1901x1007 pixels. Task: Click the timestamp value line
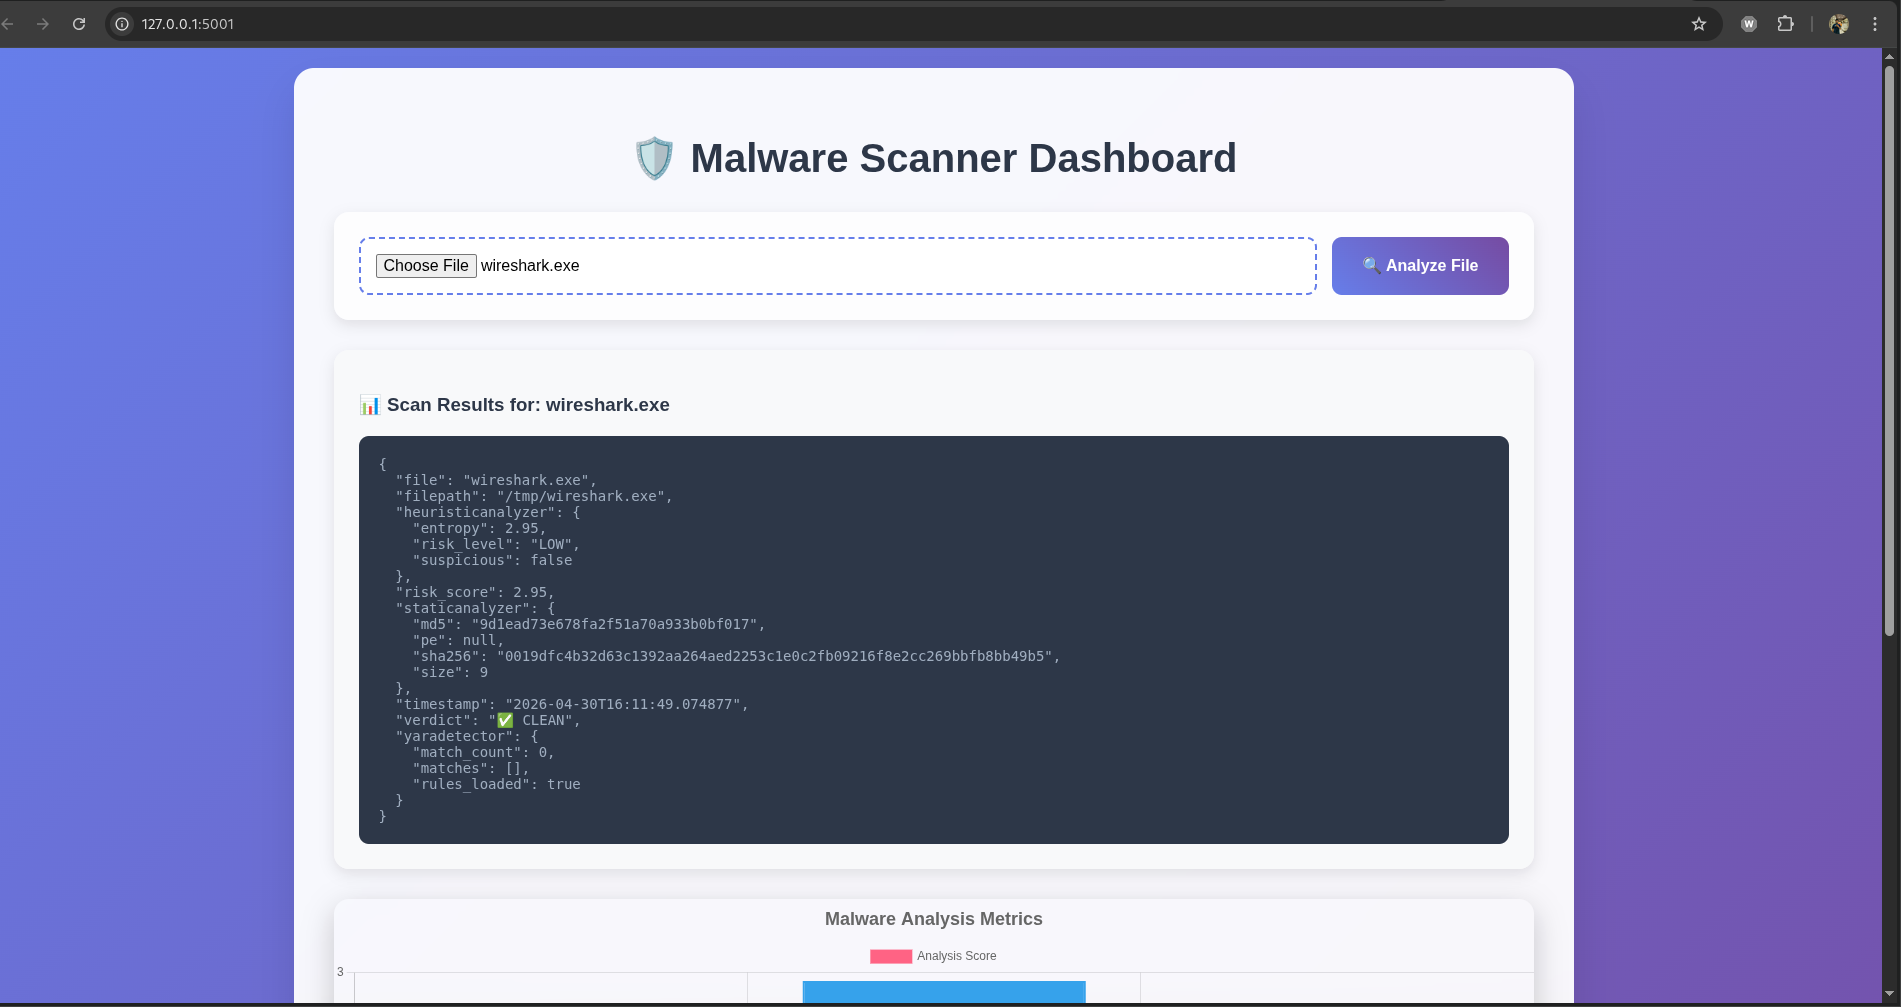pyautogui.click(x=572, y=704)
